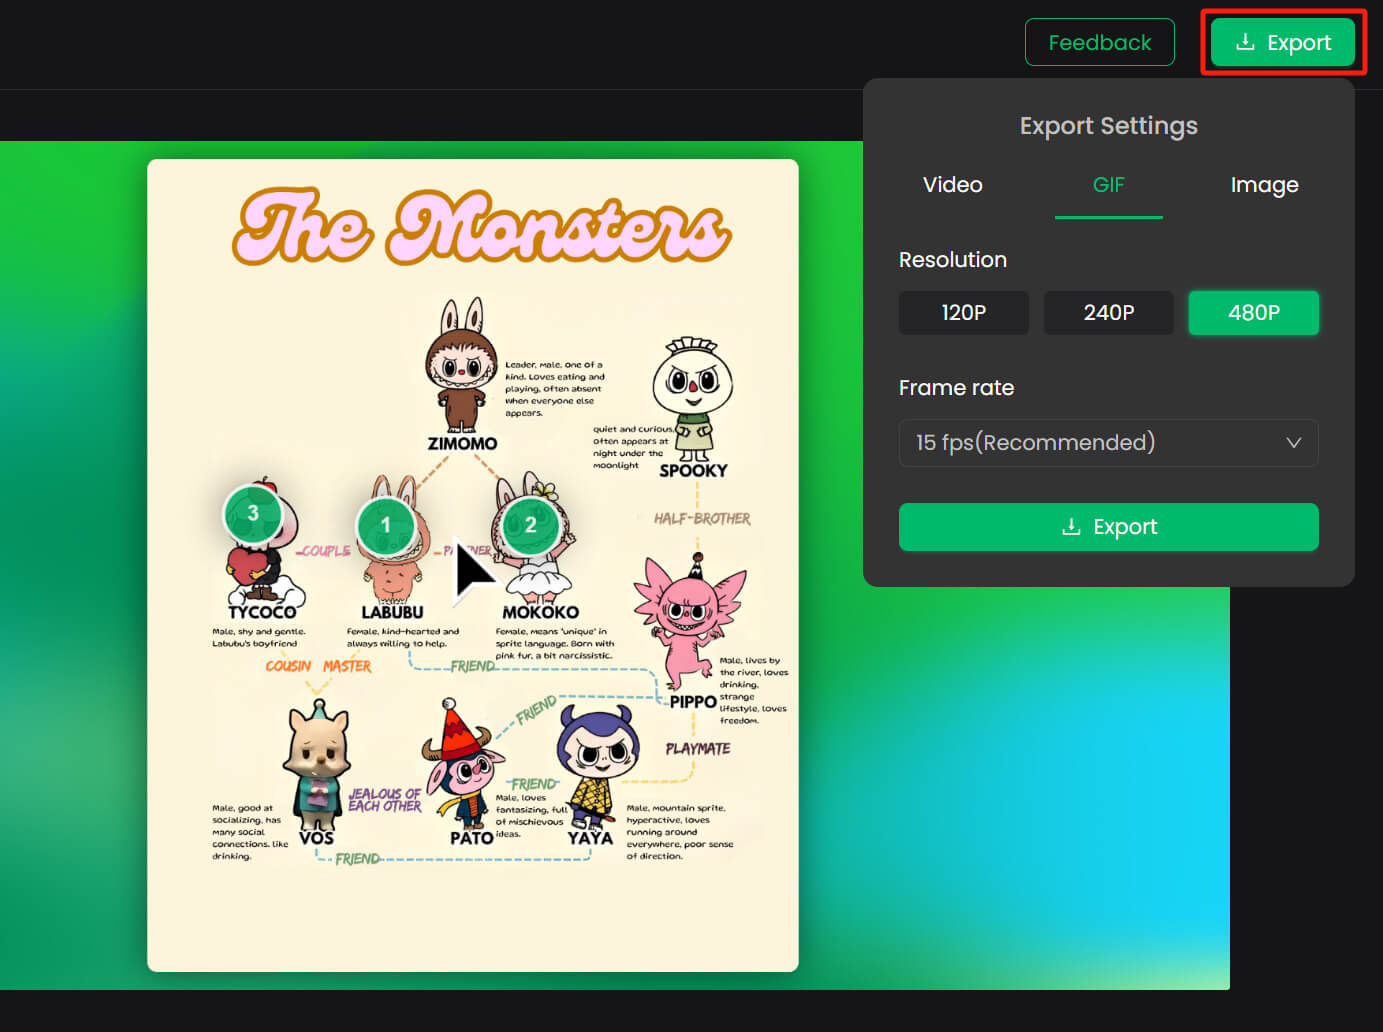Click the Spooky character image
Screen dimensions: 1383x1032
pyautogui.click(x=693, y=398)
